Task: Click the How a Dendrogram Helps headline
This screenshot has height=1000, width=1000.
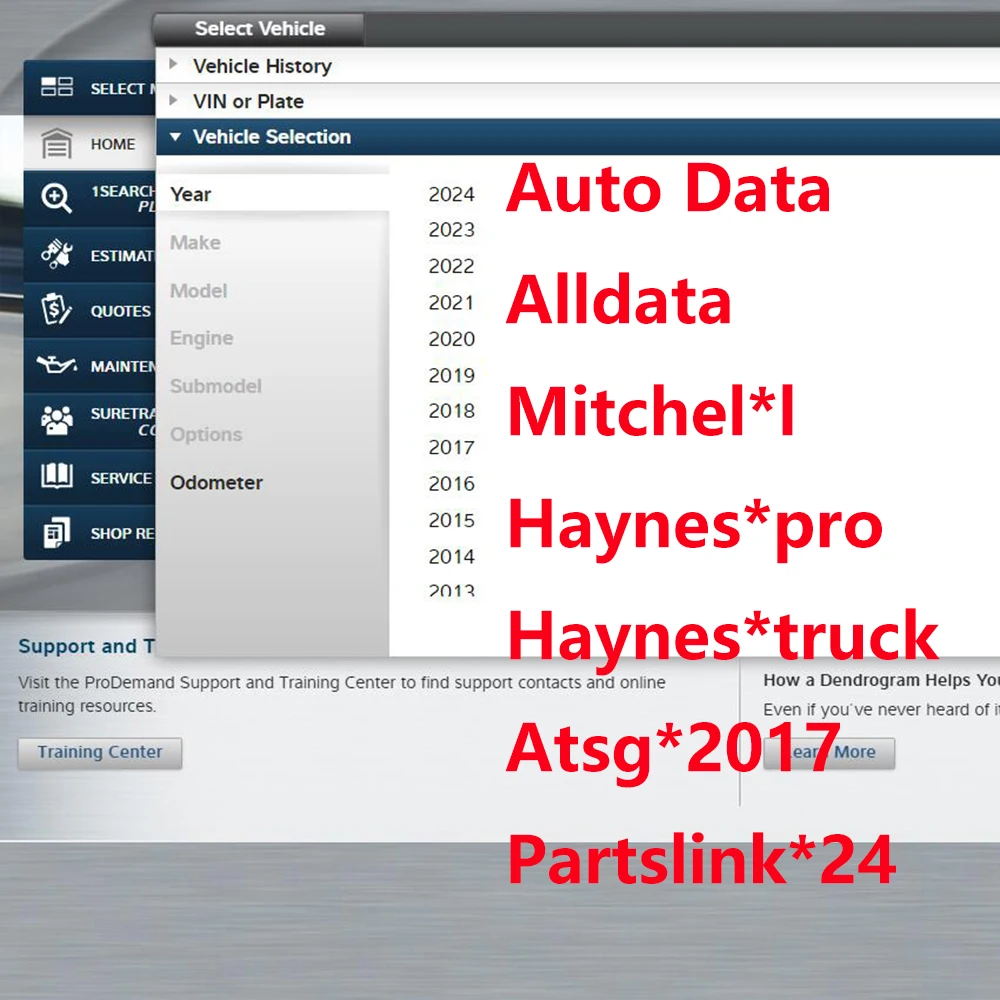Action: (881, 680)
